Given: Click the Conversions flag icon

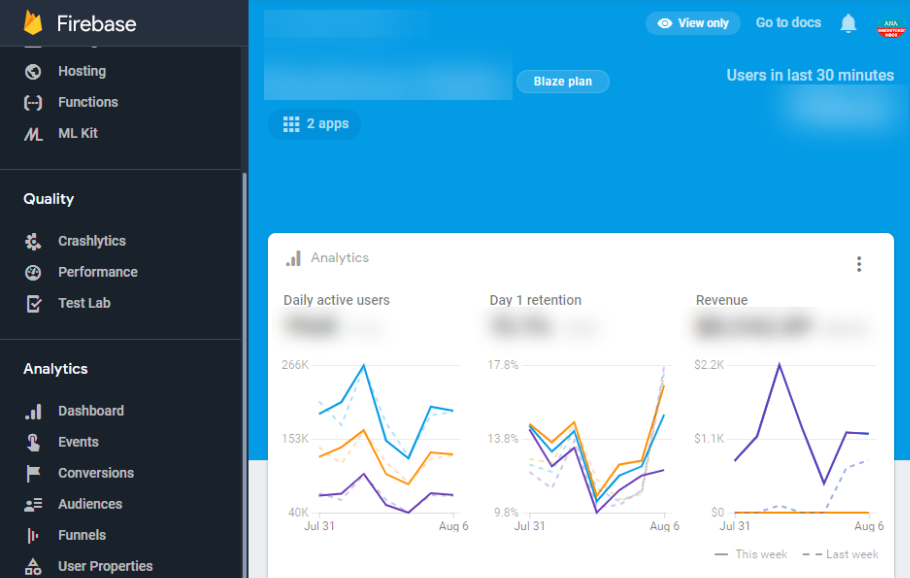Looking at the screenshot, I should pyautogui.click(x=33, y=473).
